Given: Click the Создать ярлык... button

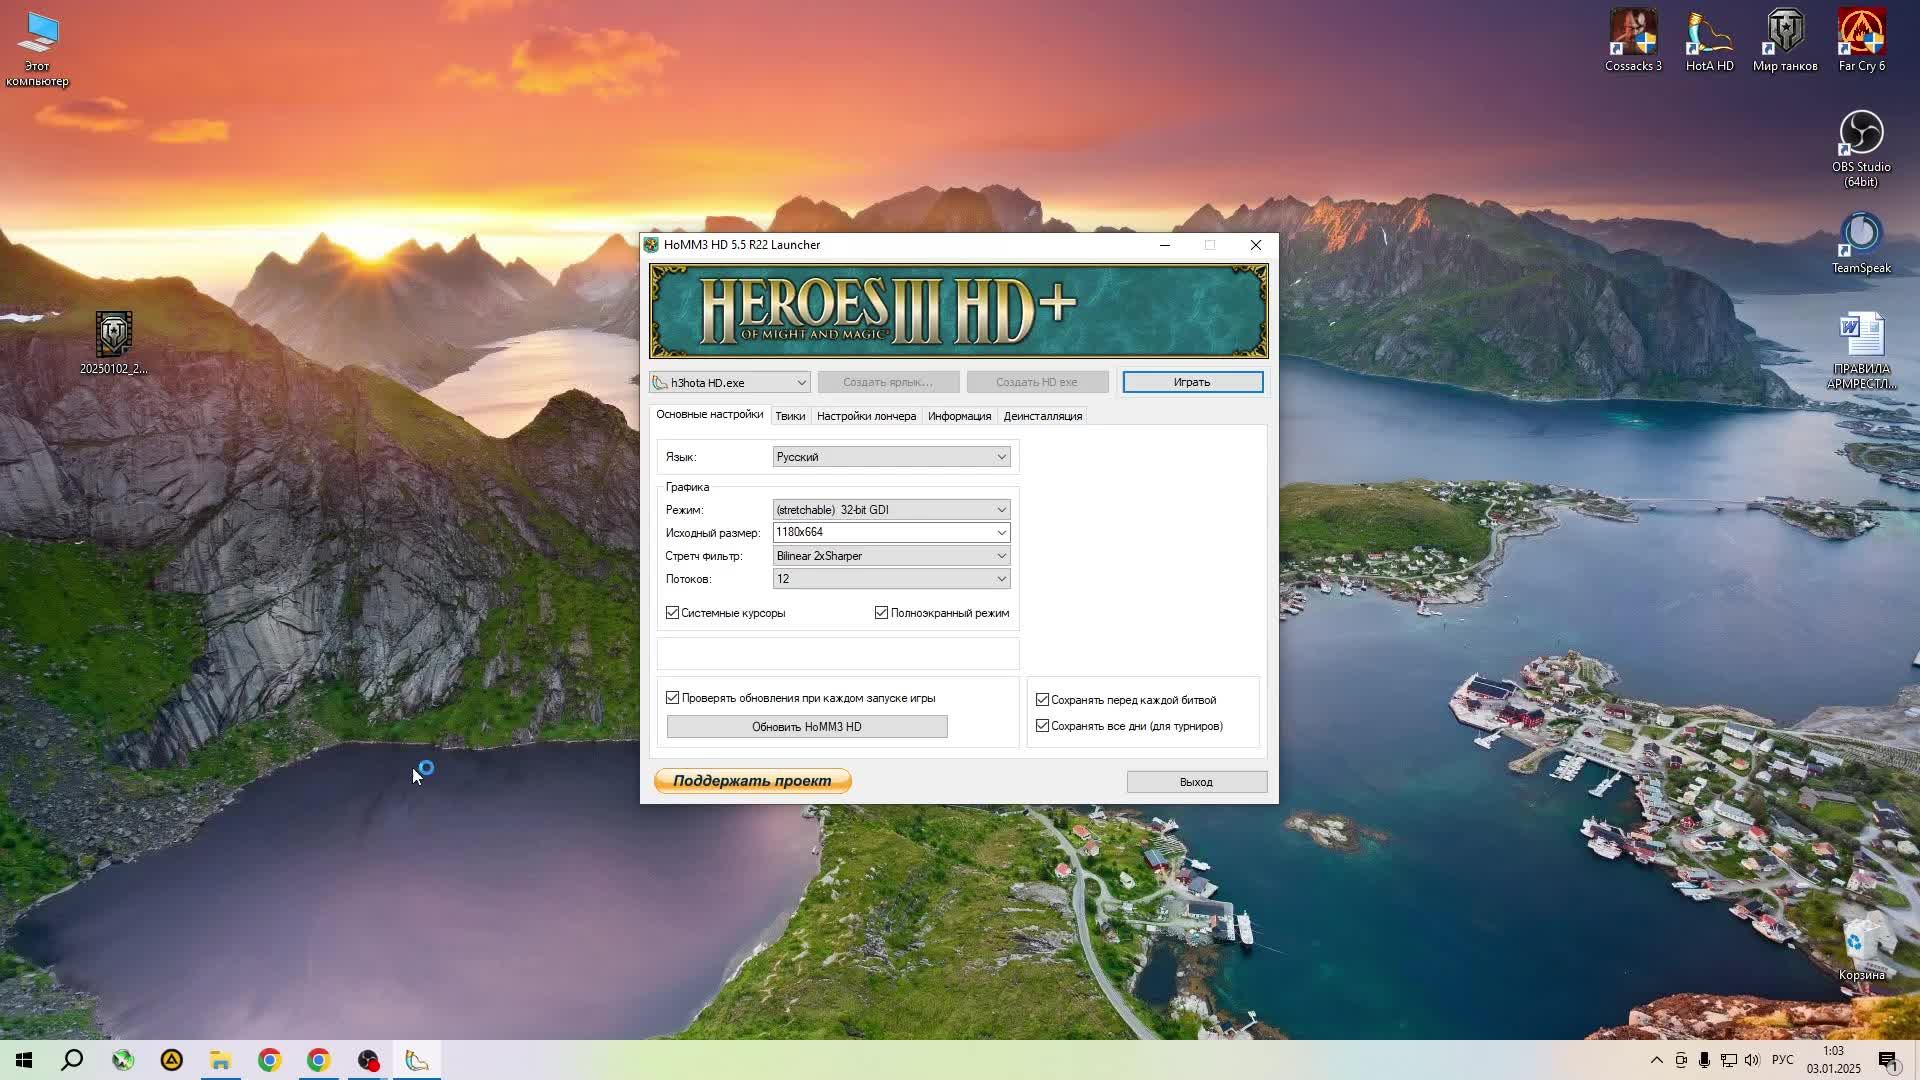Looking at the screenshot, I should coord(888,382).
